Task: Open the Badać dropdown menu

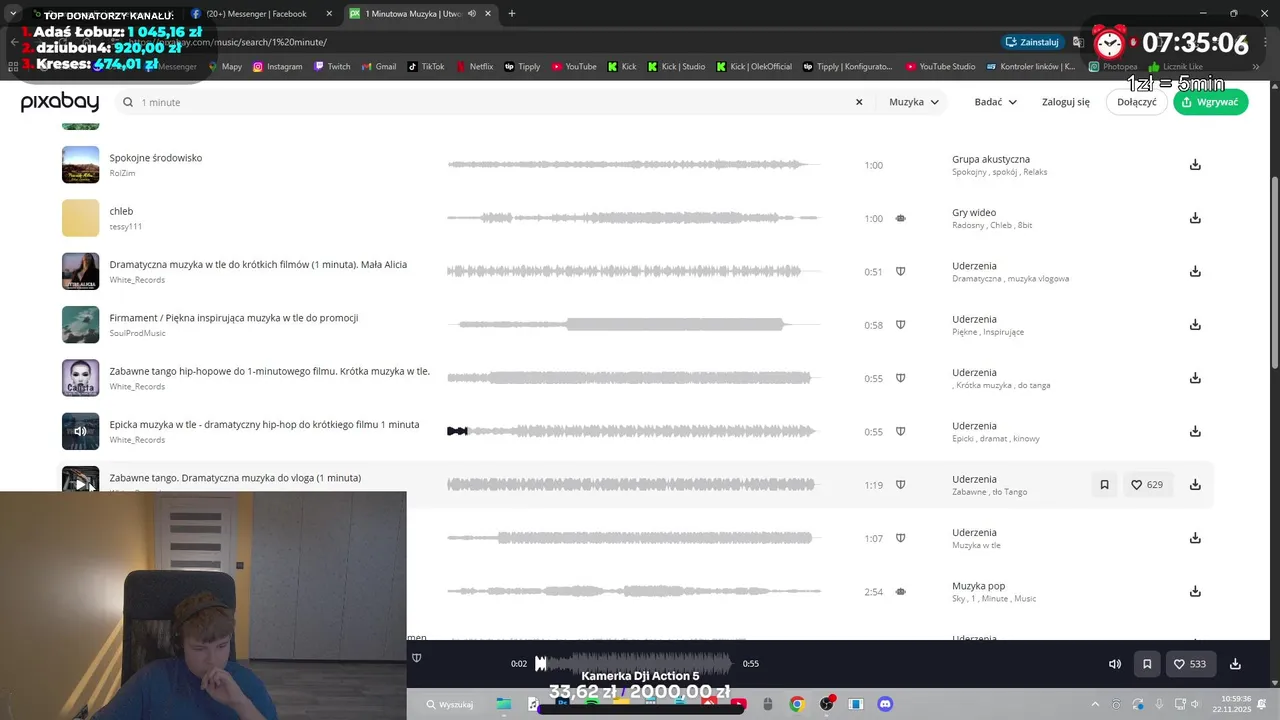Action: 995,102
